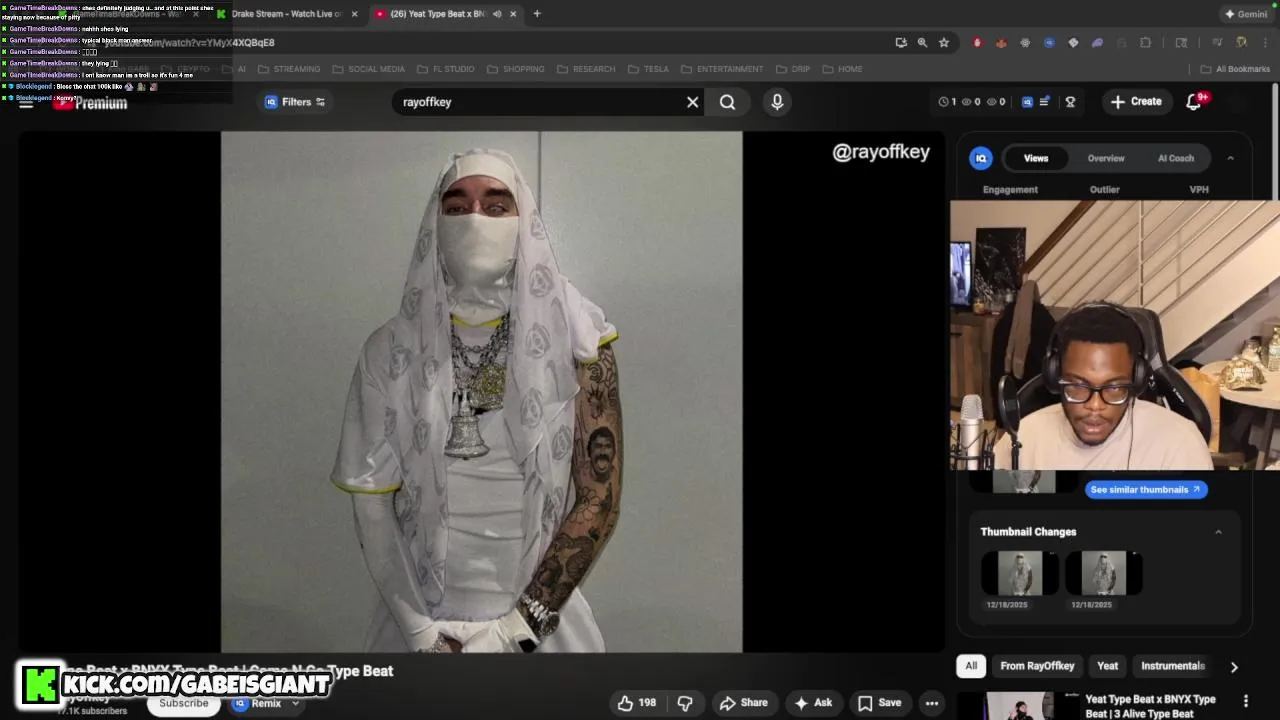1280x720 pixels.
Task: Bookmark this page with star icon
Action: point(943,42)
